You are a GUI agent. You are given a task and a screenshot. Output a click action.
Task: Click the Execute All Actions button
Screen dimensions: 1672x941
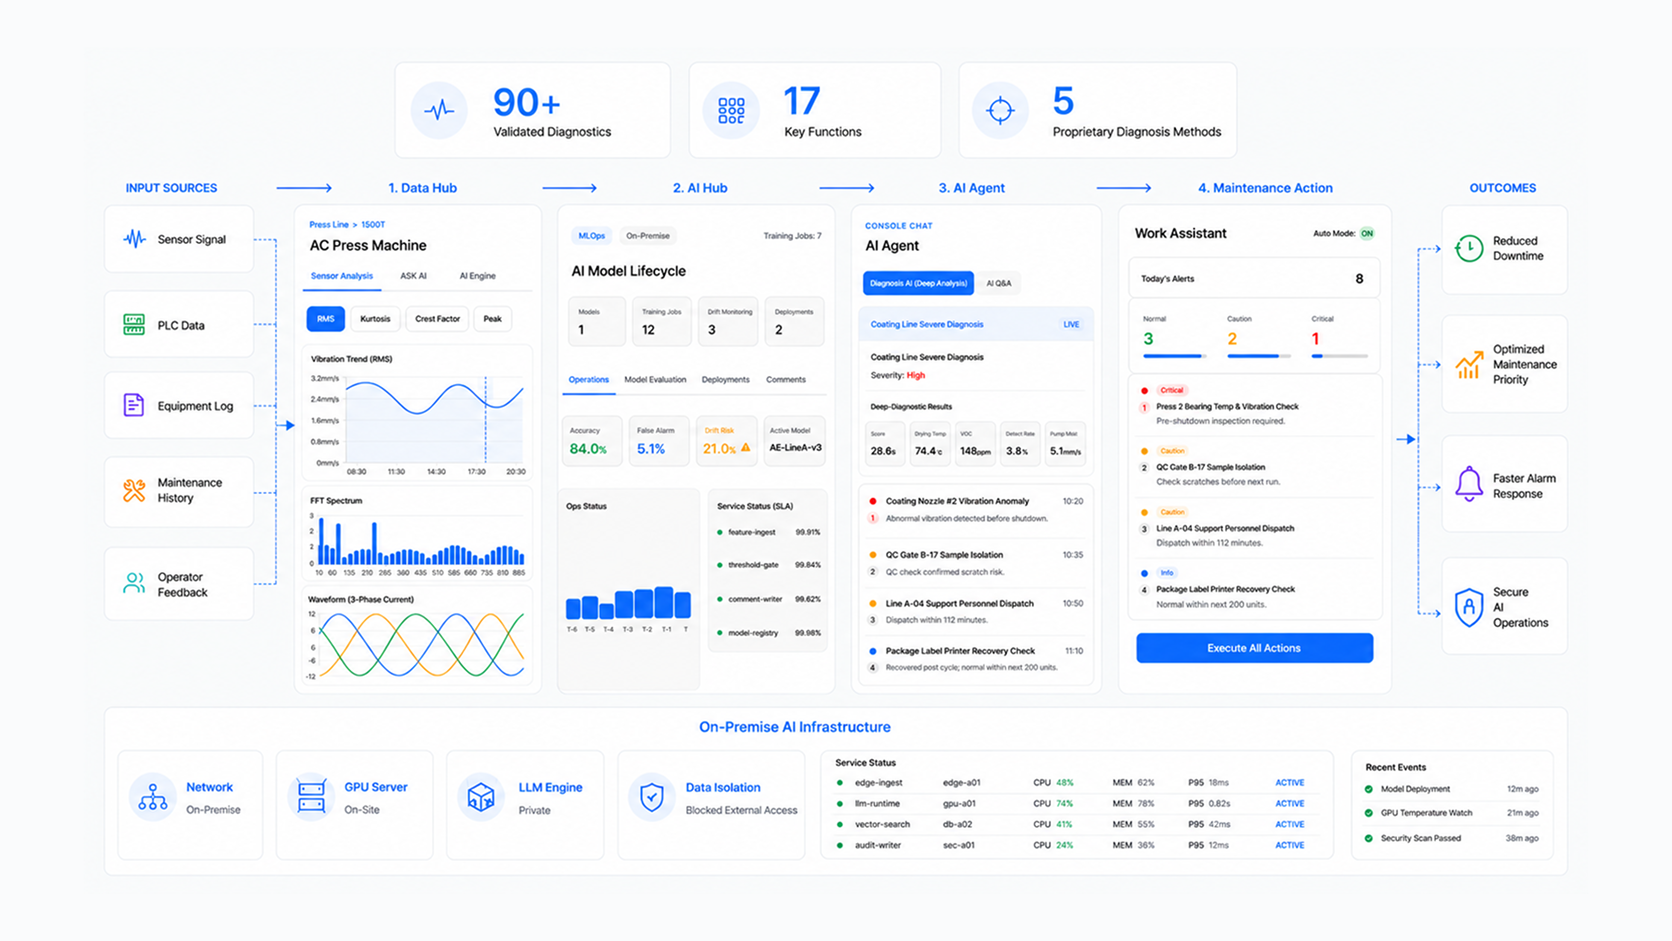(x=1254, y=648)
